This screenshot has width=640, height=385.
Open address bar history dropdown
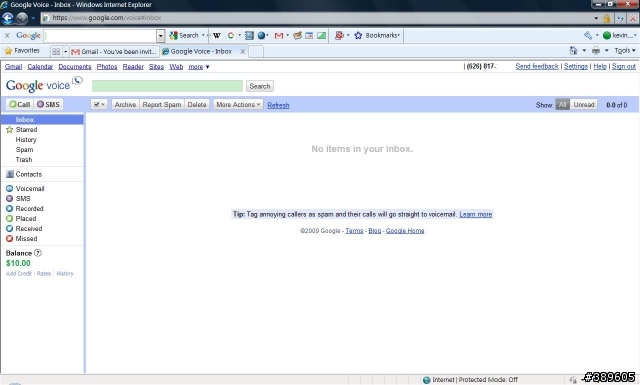click(x=596, y=18)
